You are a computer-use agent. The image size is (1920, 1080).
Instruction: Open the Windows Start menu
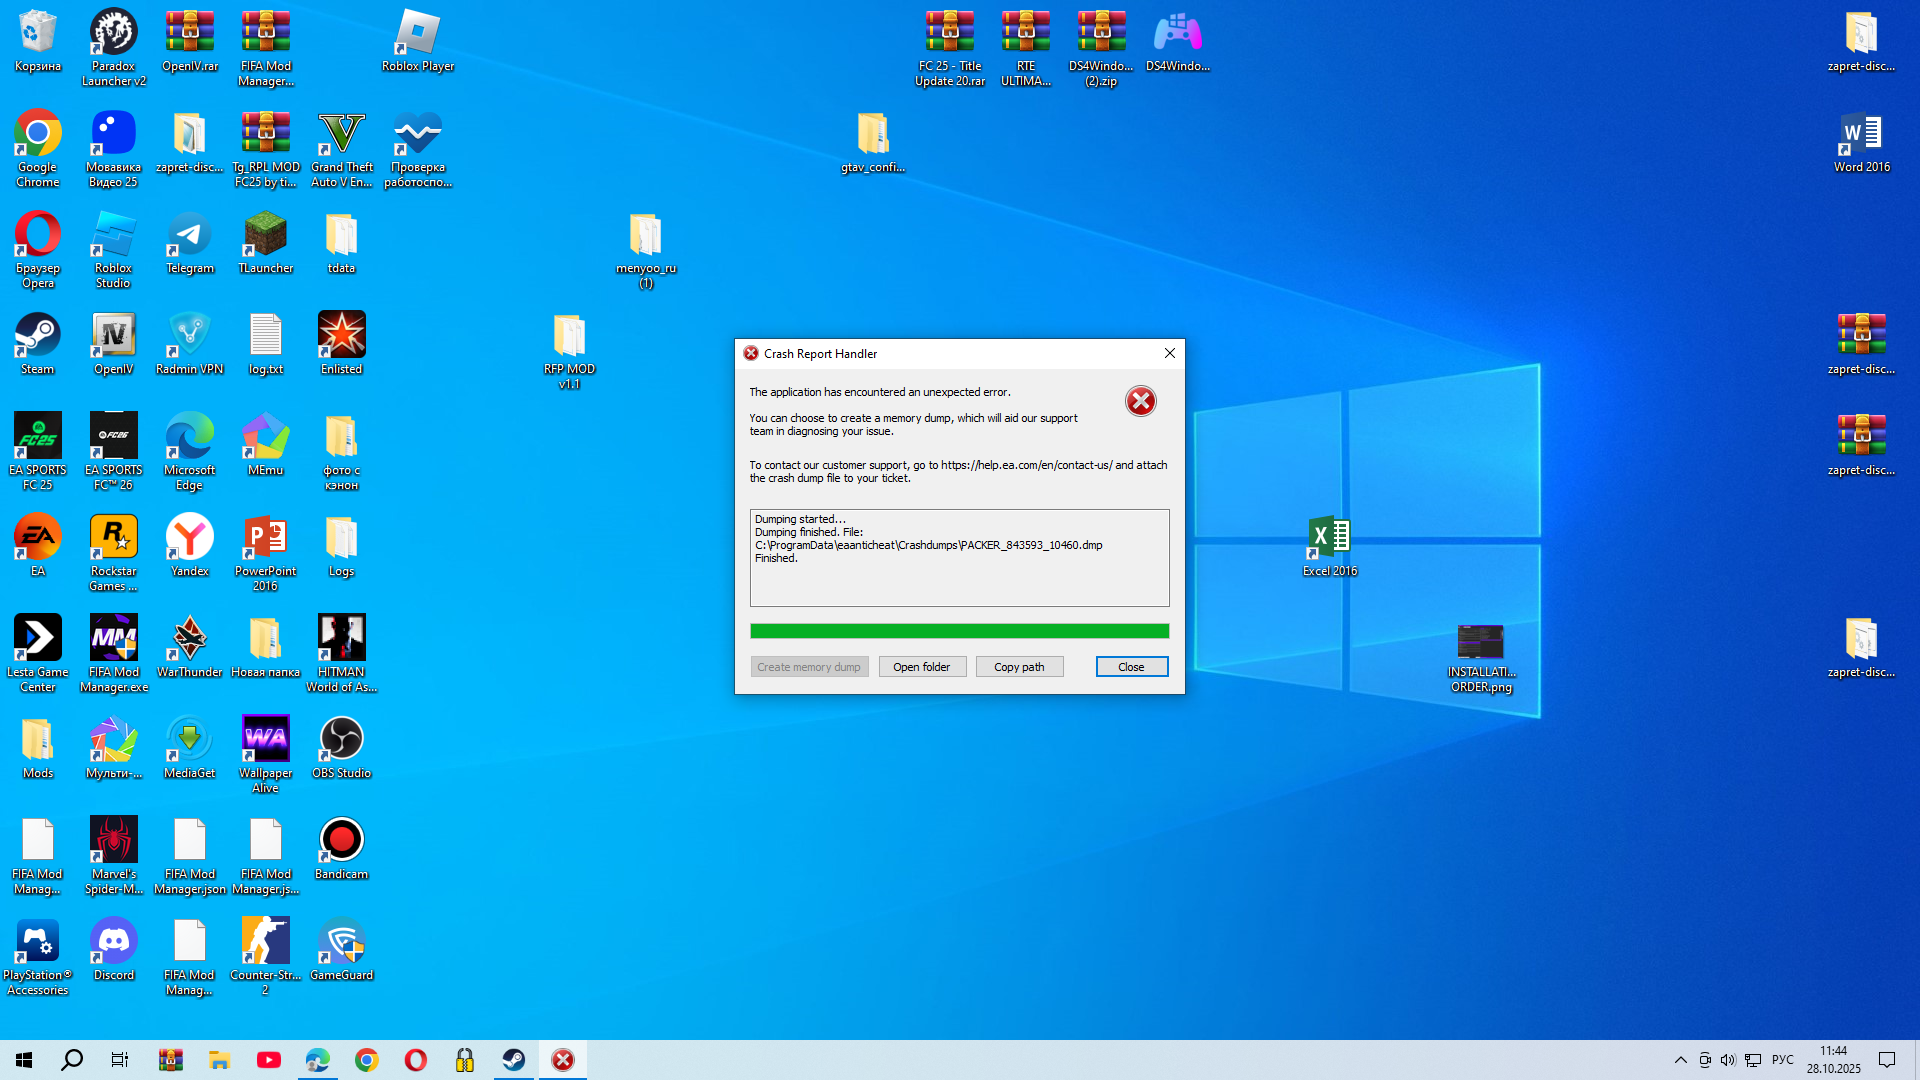(x=24, y=1060)
